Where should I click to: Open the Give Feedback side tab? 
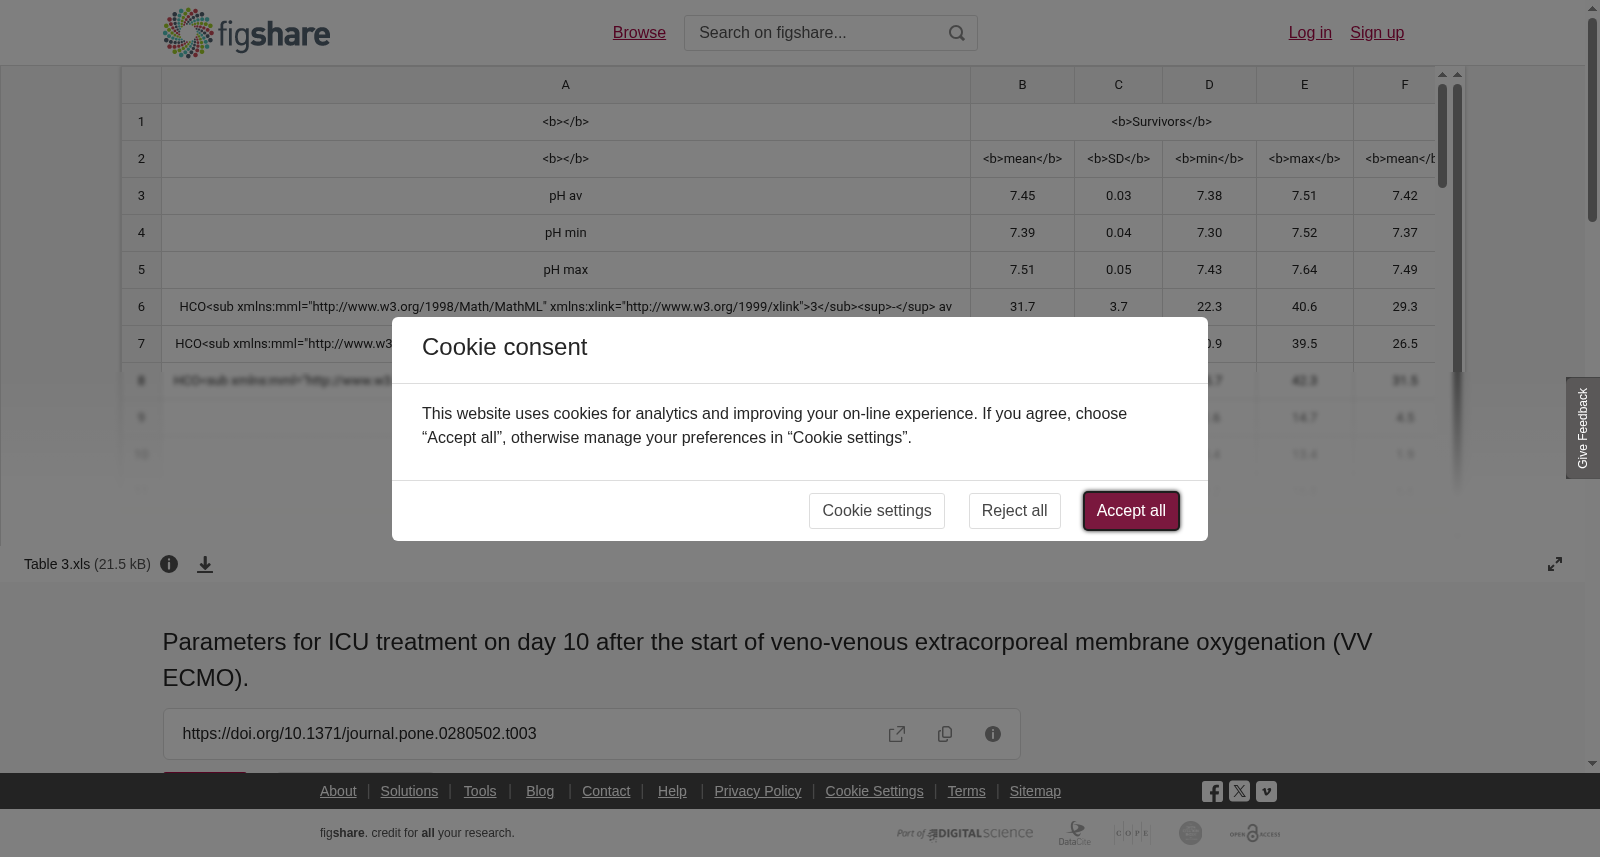tap(1583, 428)
